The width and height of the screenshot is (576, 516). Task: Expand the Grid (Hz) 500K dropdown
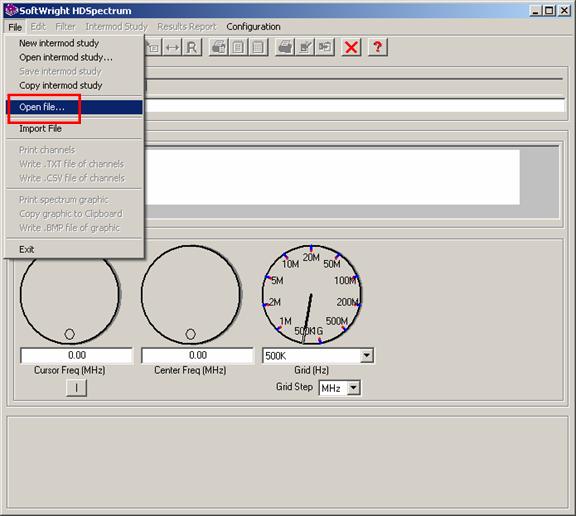(x=366, y=356)
